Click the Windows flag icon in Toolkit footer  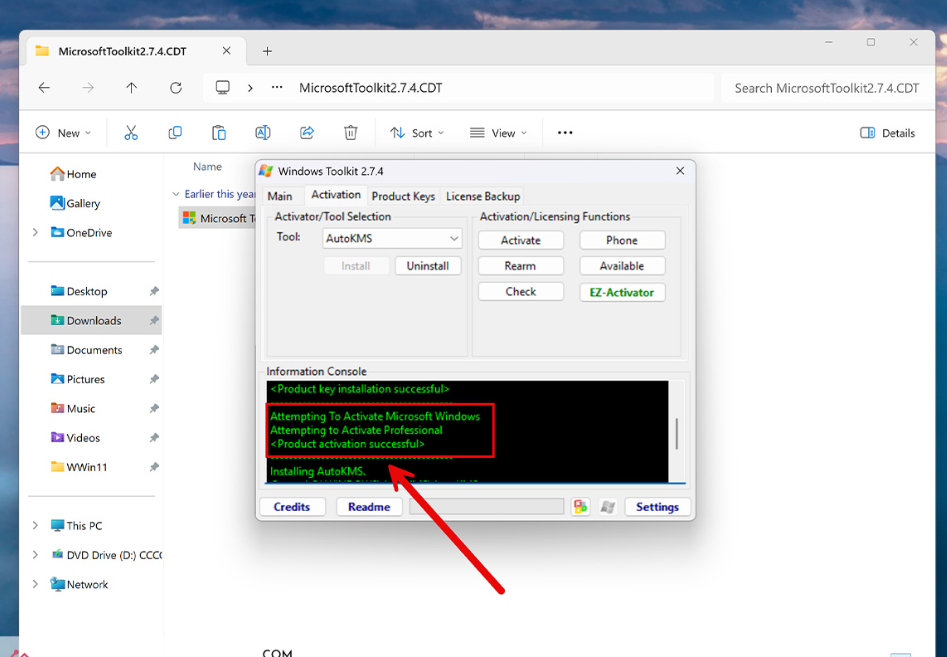(x=607, y=507)
